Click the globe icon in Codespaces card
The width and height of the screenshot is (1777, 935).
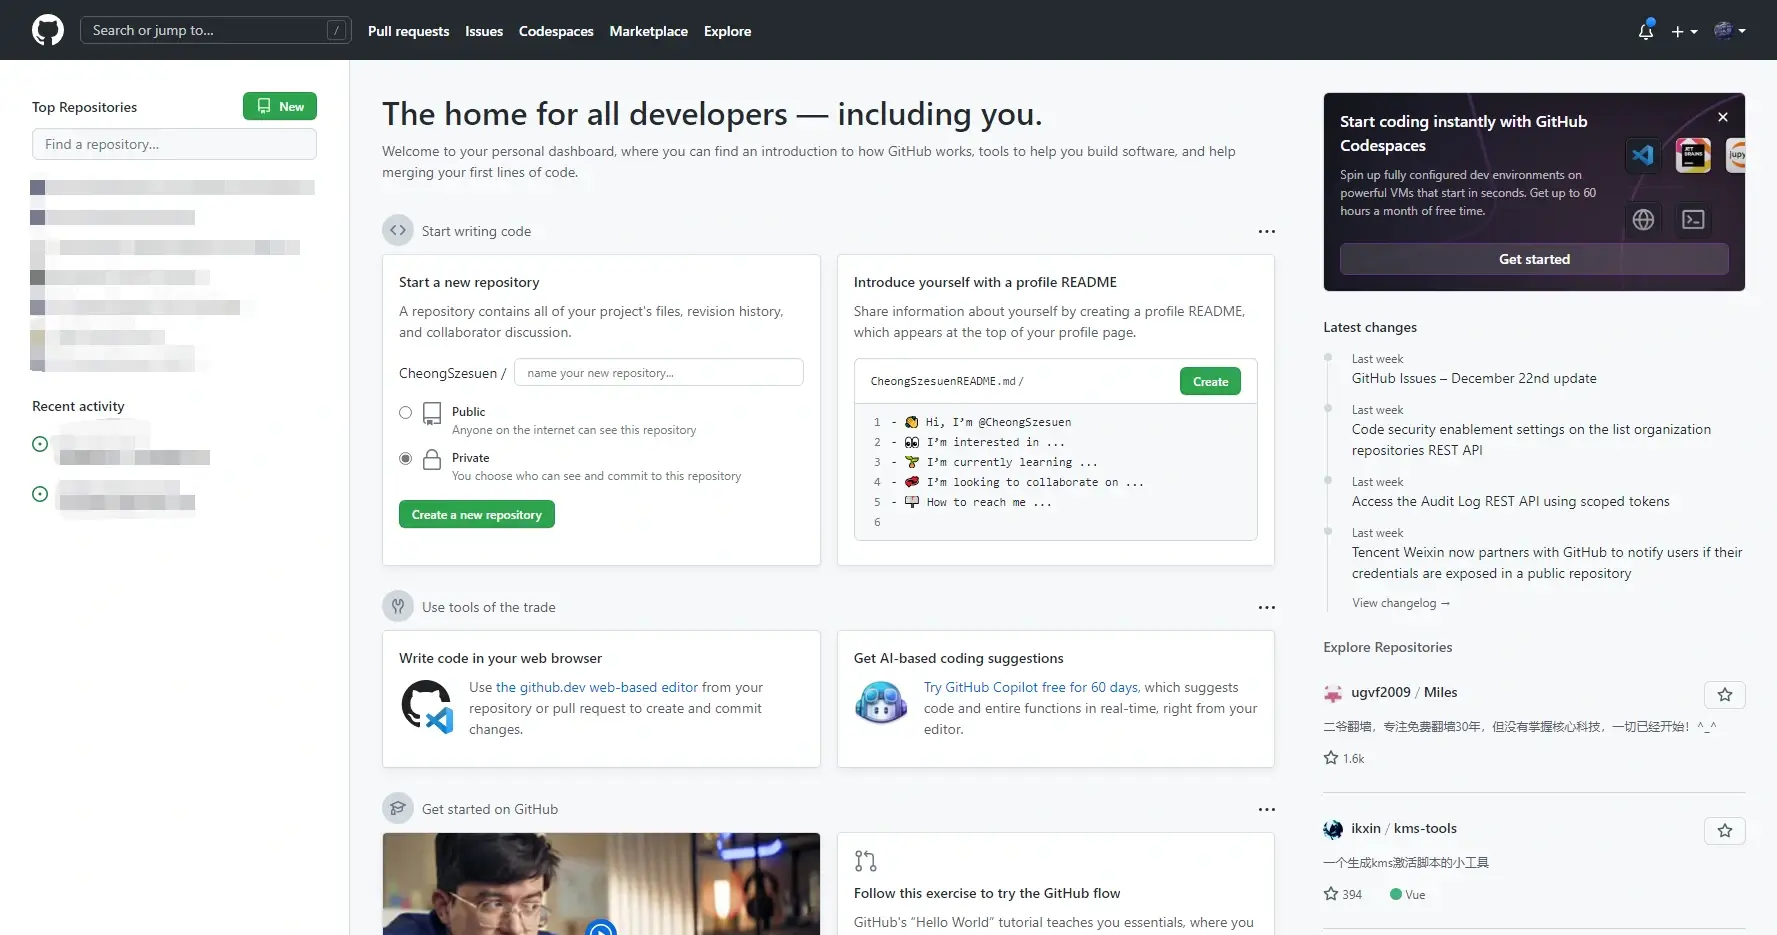1643,219
